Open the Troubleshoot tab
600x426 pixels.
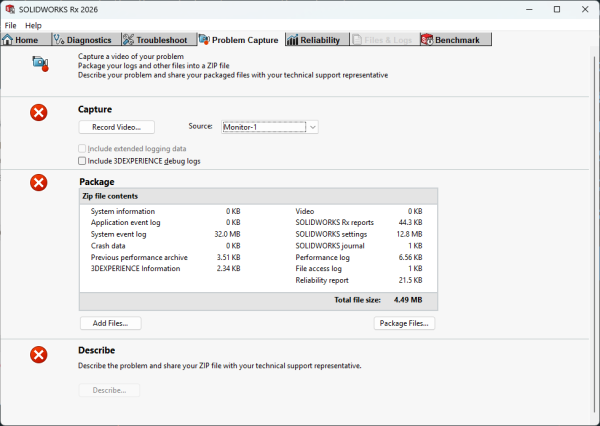point(159,40)
